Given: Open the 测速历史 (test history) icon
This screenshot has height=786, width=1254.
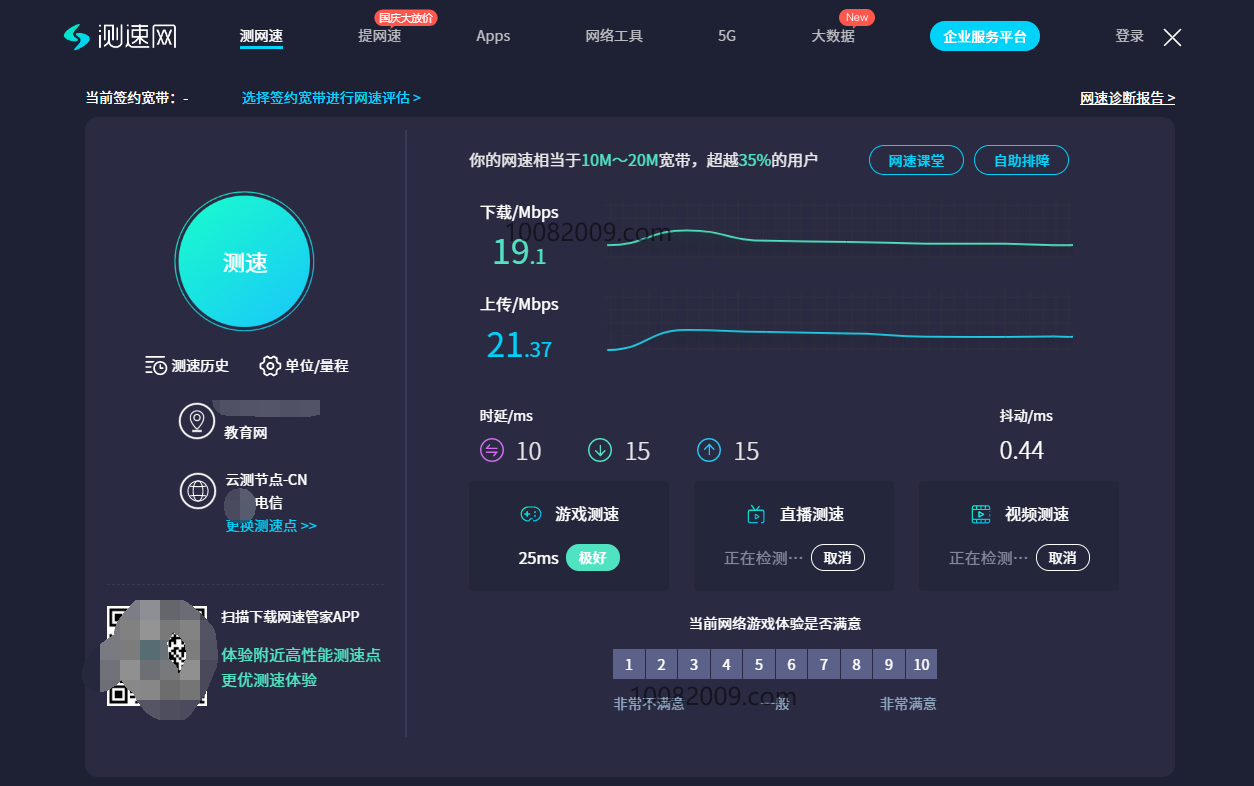Looking at the screenshot, I should 156,366.
